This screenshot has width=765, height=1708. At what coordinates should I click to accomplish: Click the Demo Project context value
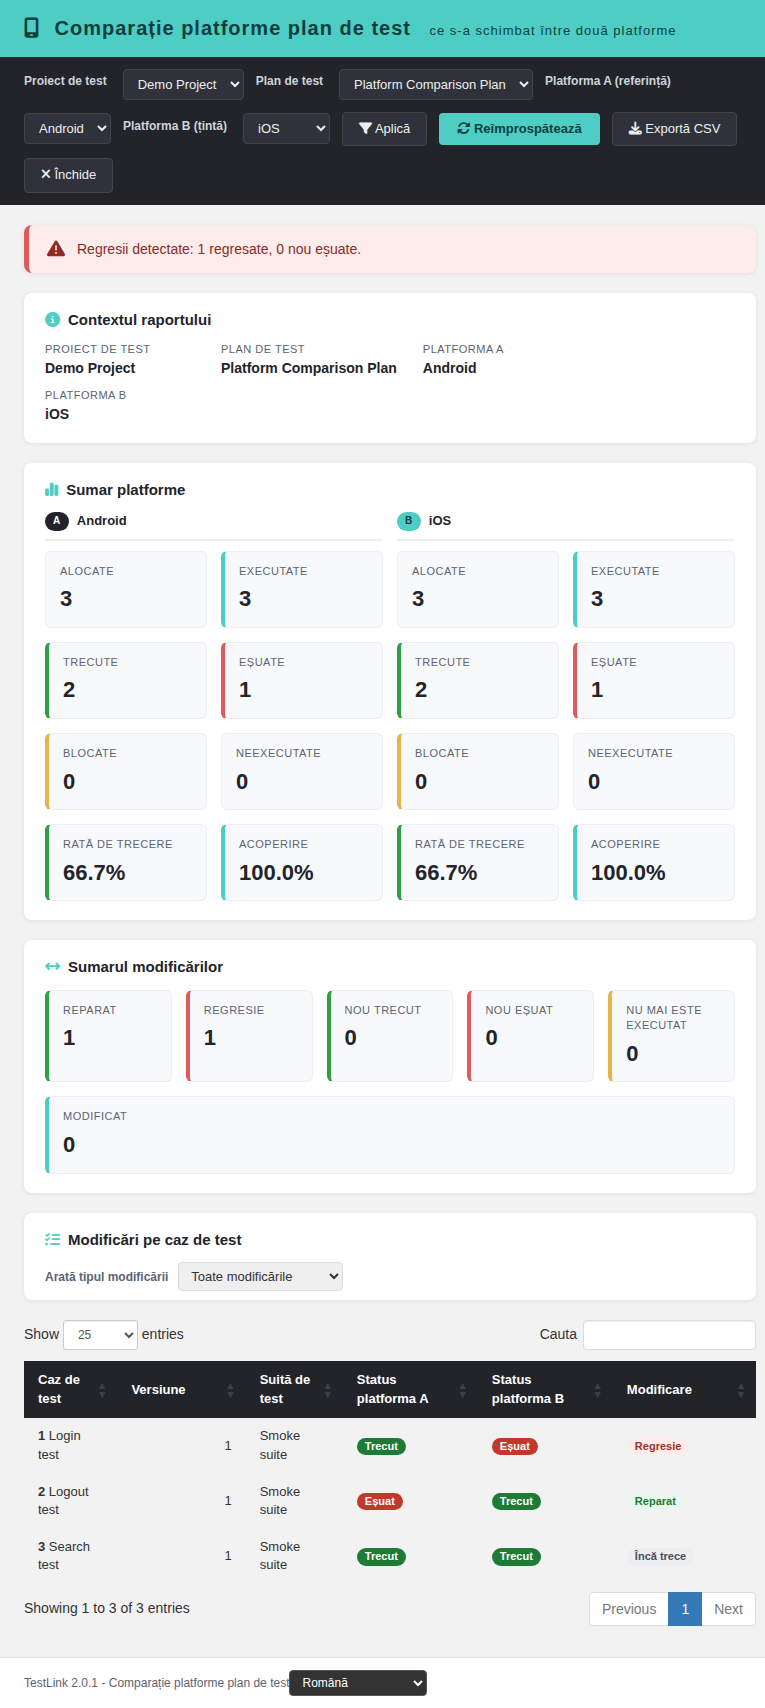[x=90, y=368]
